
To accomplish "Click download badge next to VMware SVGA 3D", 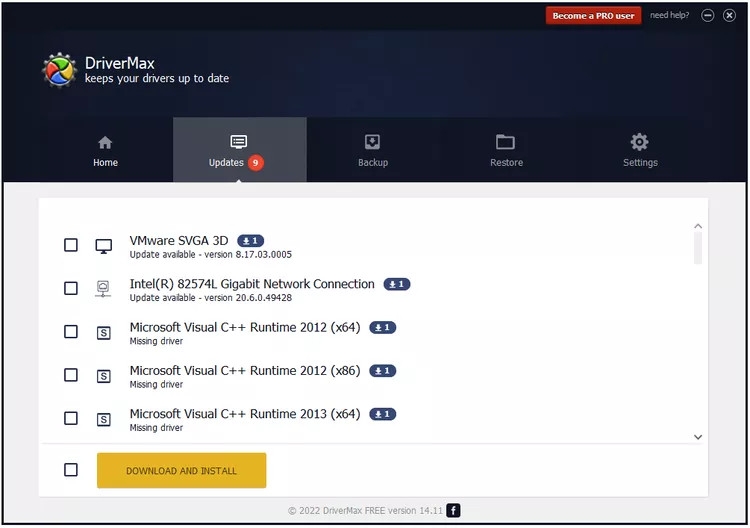I will click(x=250, y=241).
